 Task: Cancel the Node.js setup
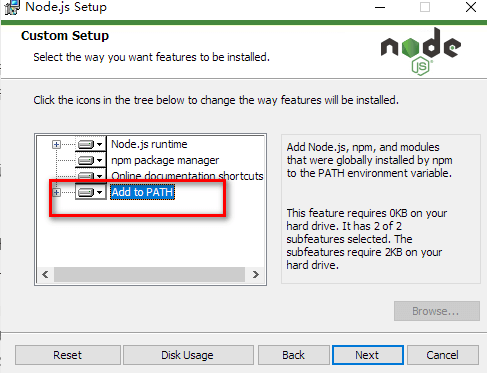tap(443, 355)
